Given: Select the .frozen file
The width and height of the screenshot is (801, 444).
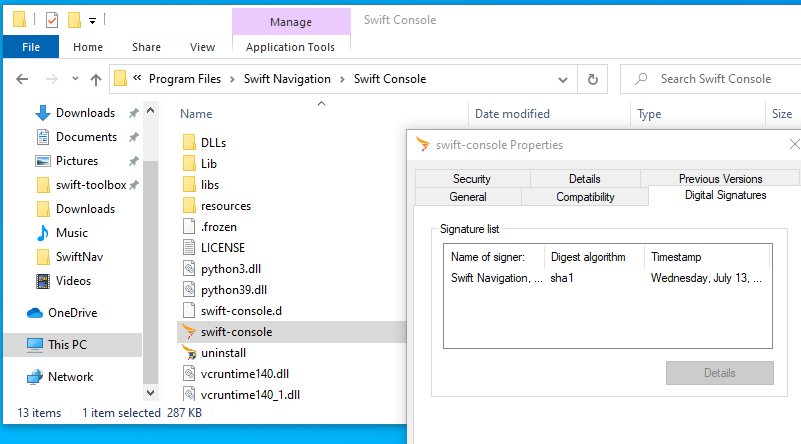Looking at the screenshot, I should tap(219, 227).
